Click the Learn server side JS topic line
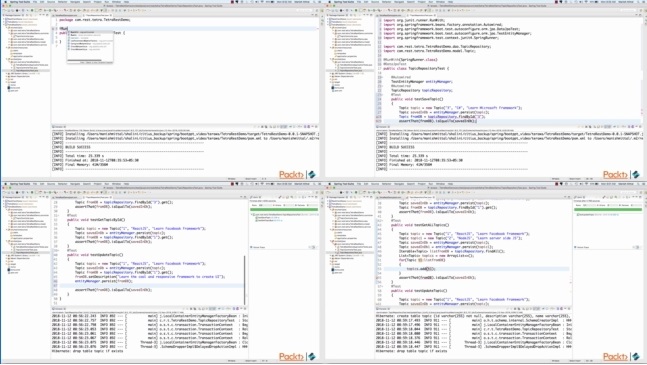 (x=461, y=238)
